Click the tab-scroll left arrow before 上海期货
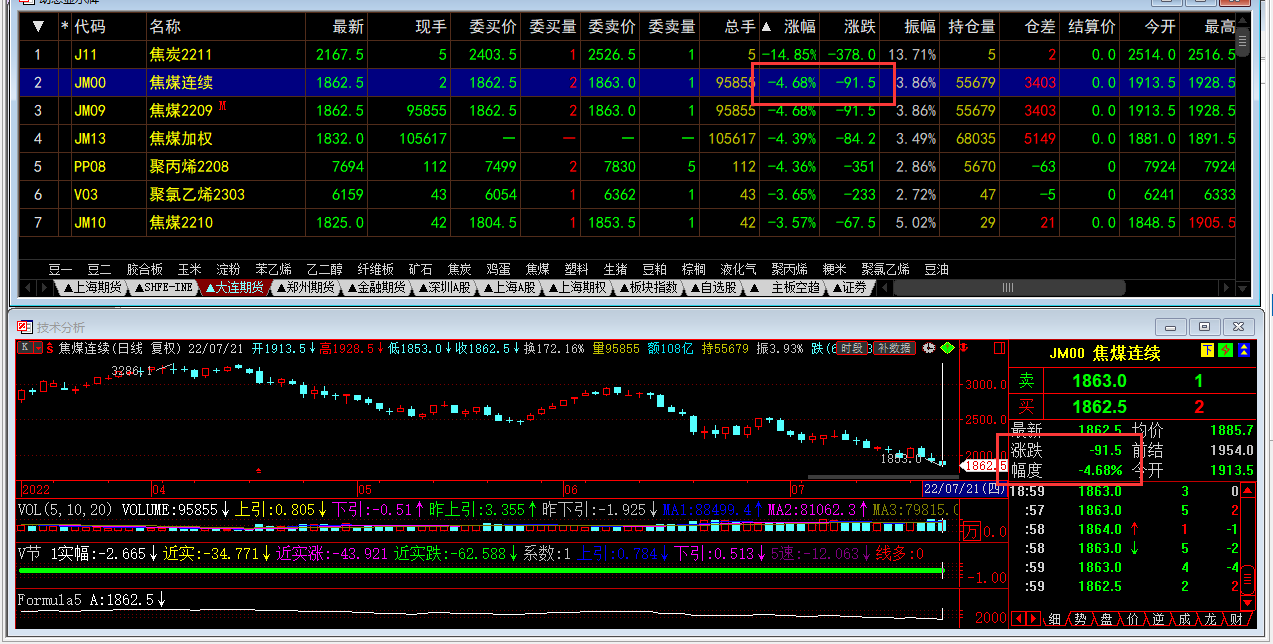The image size is (1273, 644). tap(29, 288)
